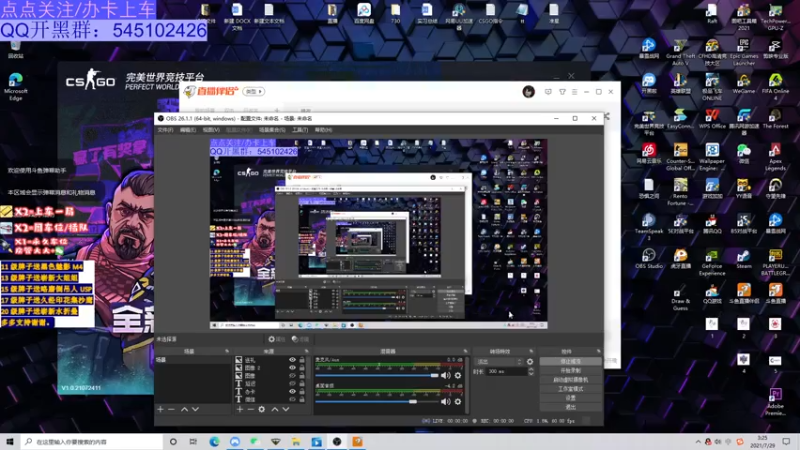This screenshot has width=800, height=450.
Task: Open OBS 设置 settings from controls dock
Action: [x=570, y=398]
